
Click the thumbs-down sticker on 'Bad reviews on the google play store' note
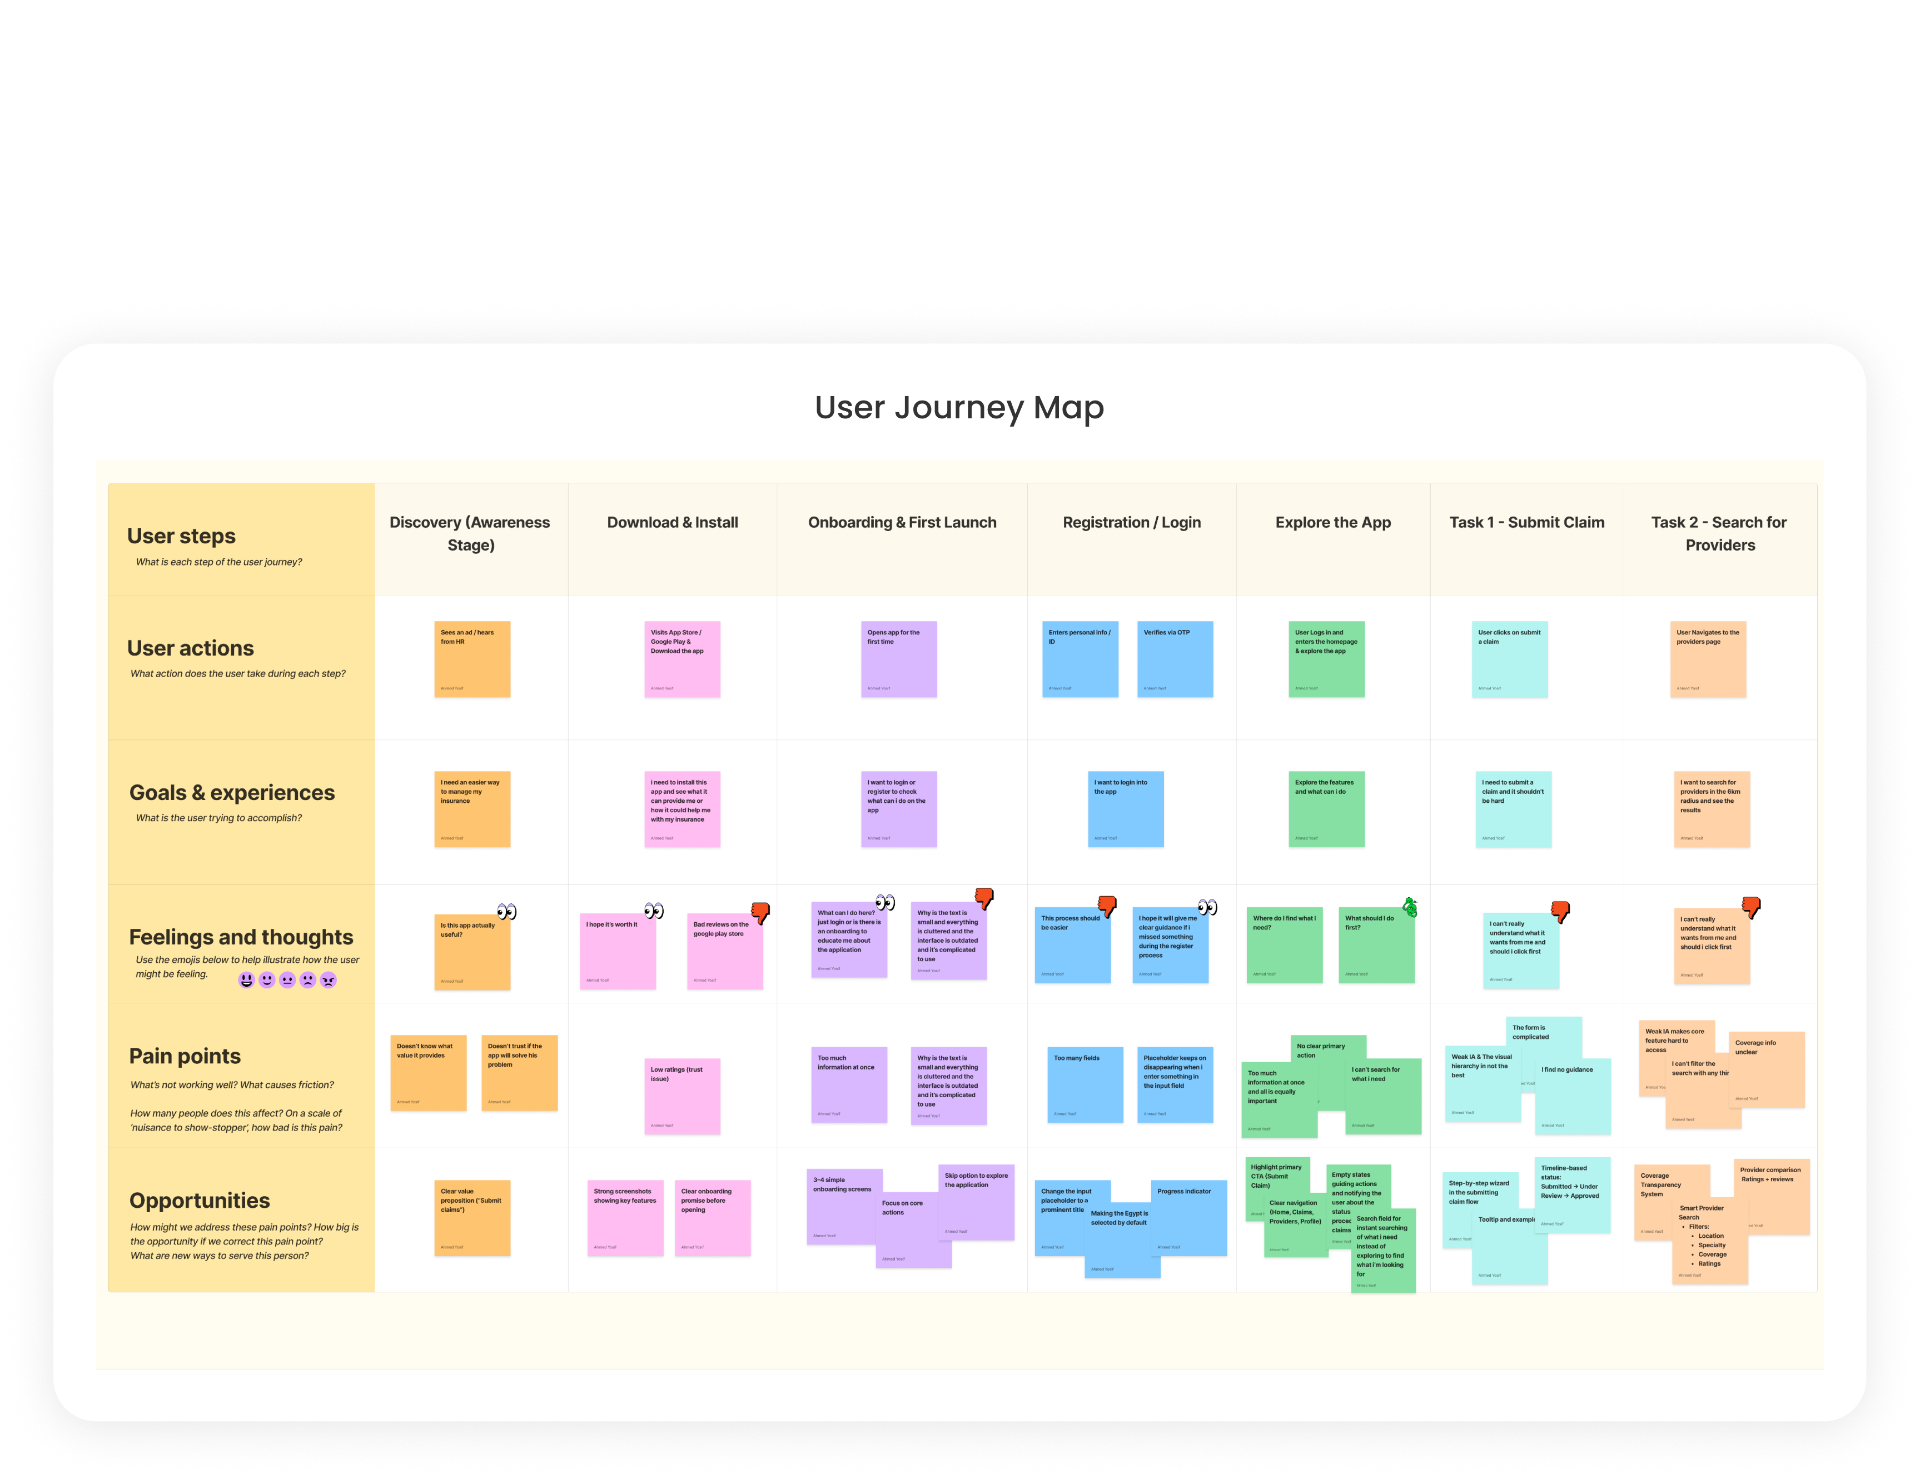coord(761,912)
